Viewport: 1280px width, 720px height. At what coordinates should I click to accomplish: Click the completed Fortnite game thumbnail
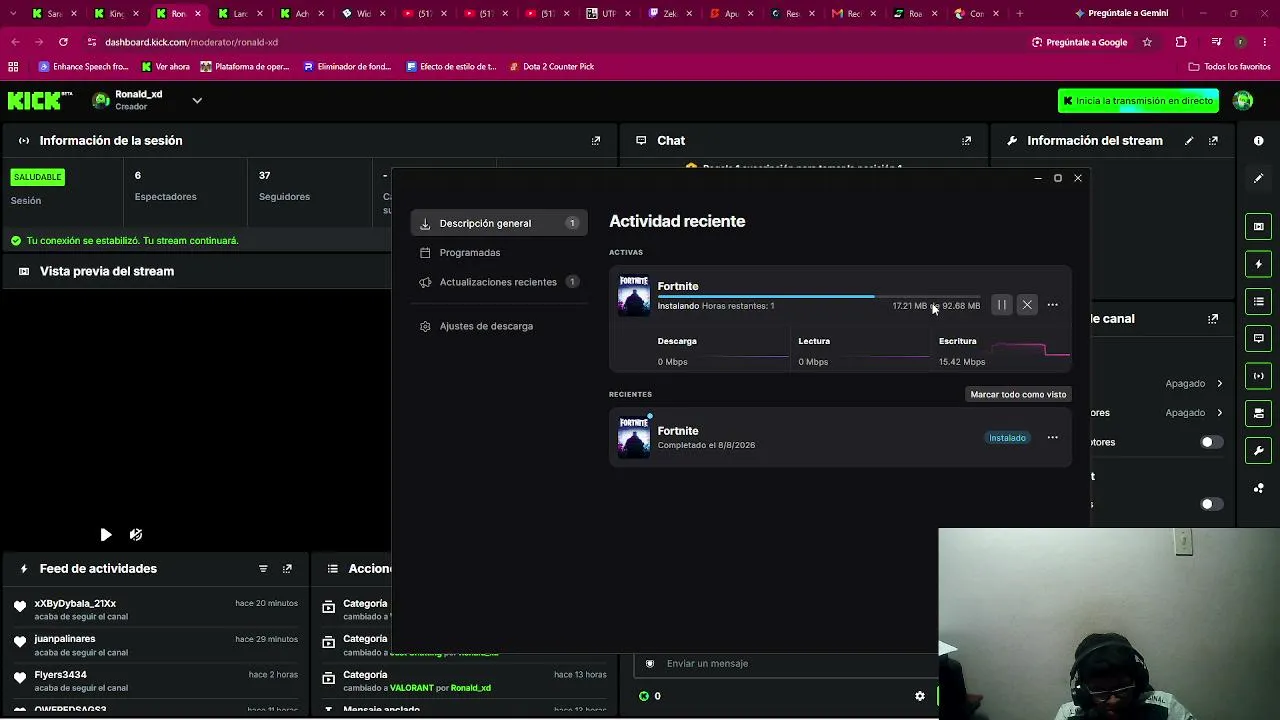coord(633,437)
